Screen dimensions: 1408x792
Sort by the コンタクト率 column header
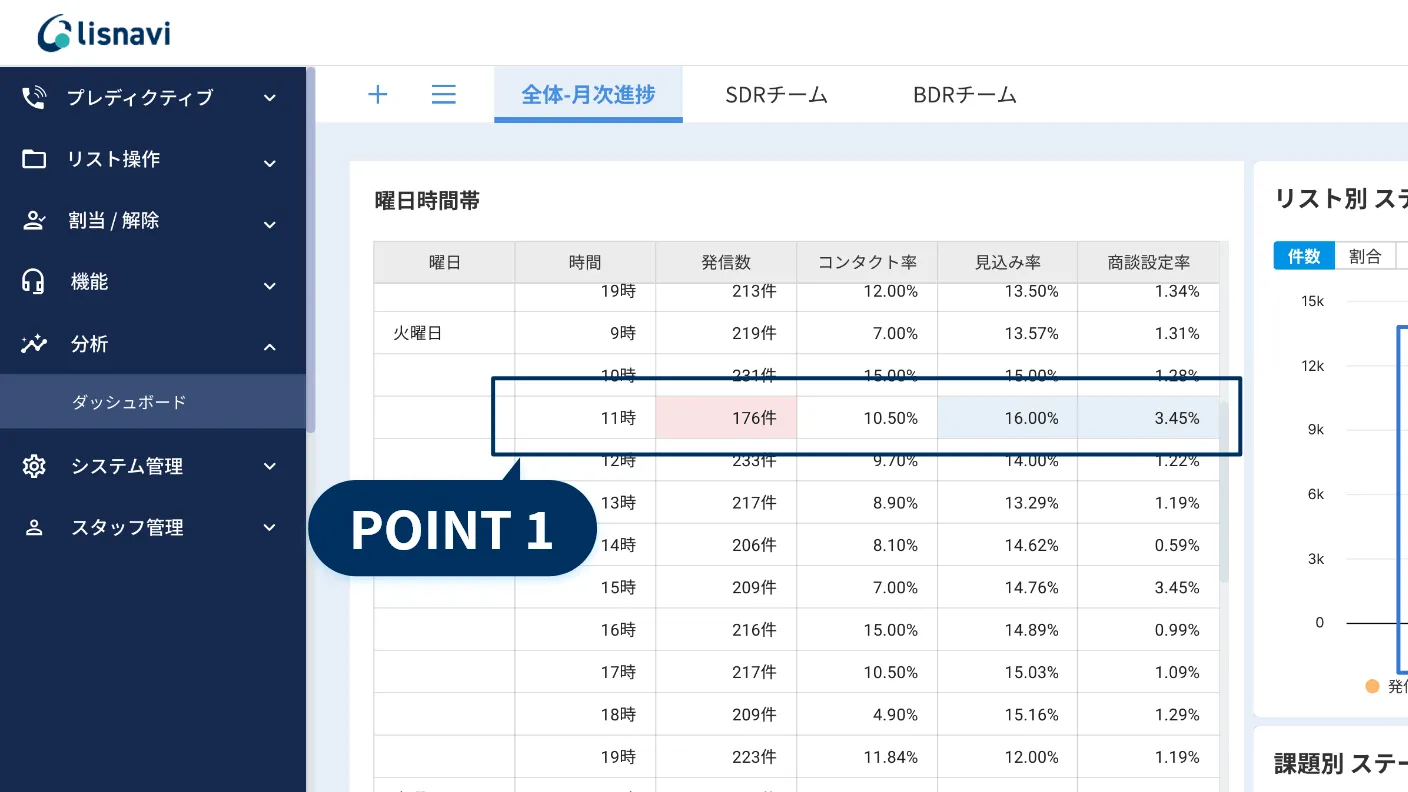(x=867, y=262)
